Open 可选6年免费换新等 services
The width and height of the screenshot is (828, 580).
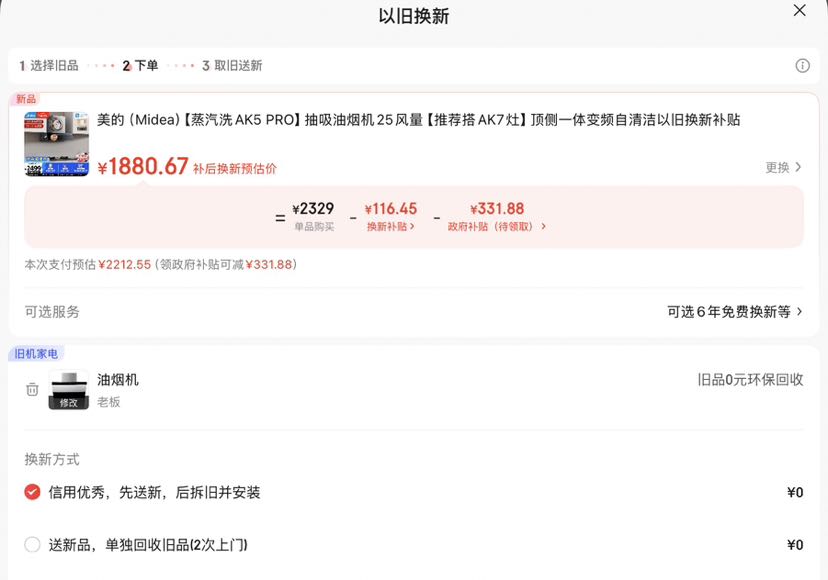tap(735, 312)
